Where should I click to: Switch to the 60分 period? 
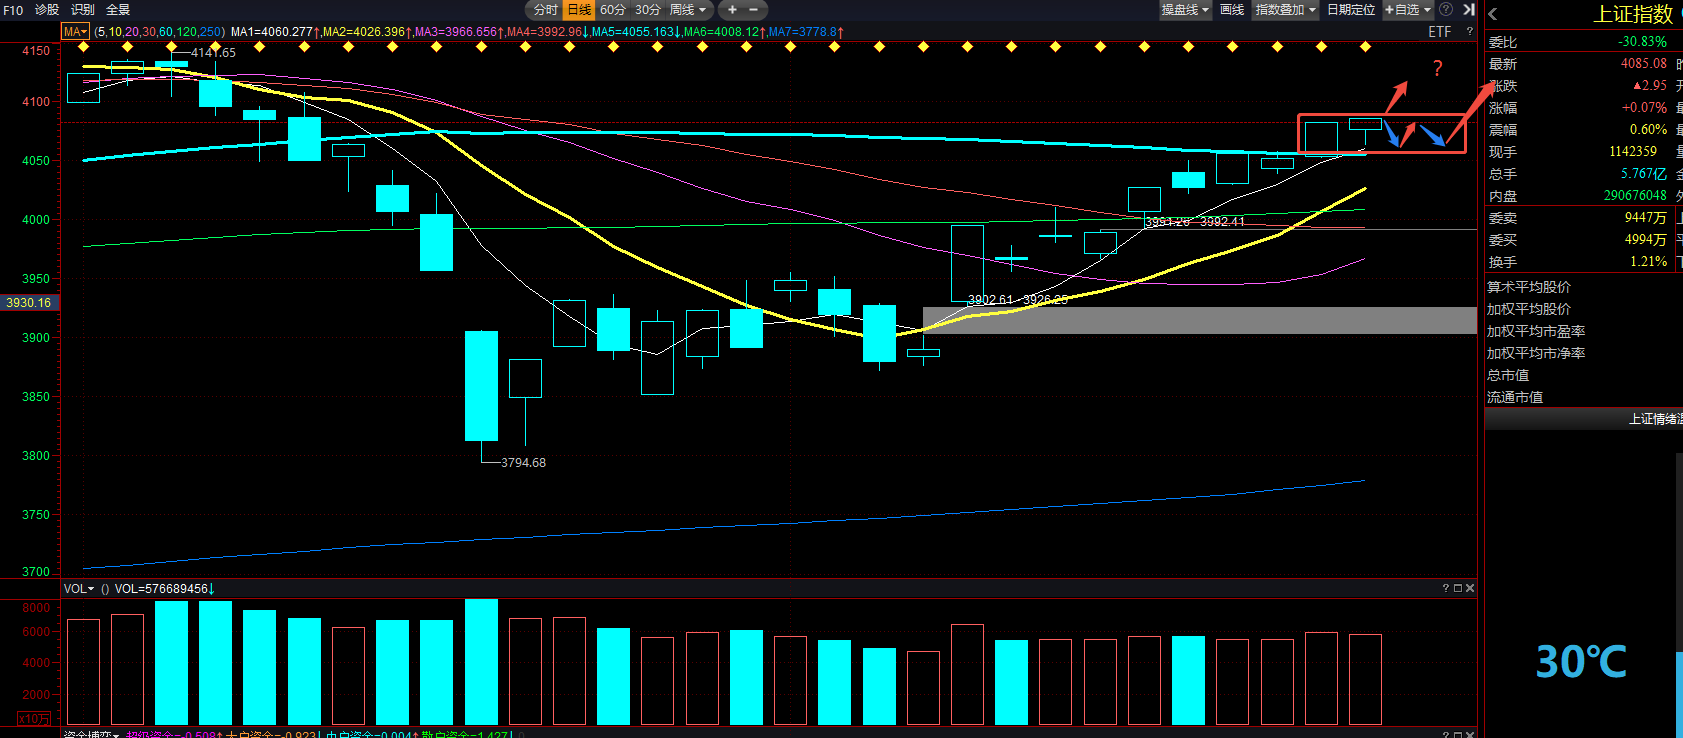613,10
